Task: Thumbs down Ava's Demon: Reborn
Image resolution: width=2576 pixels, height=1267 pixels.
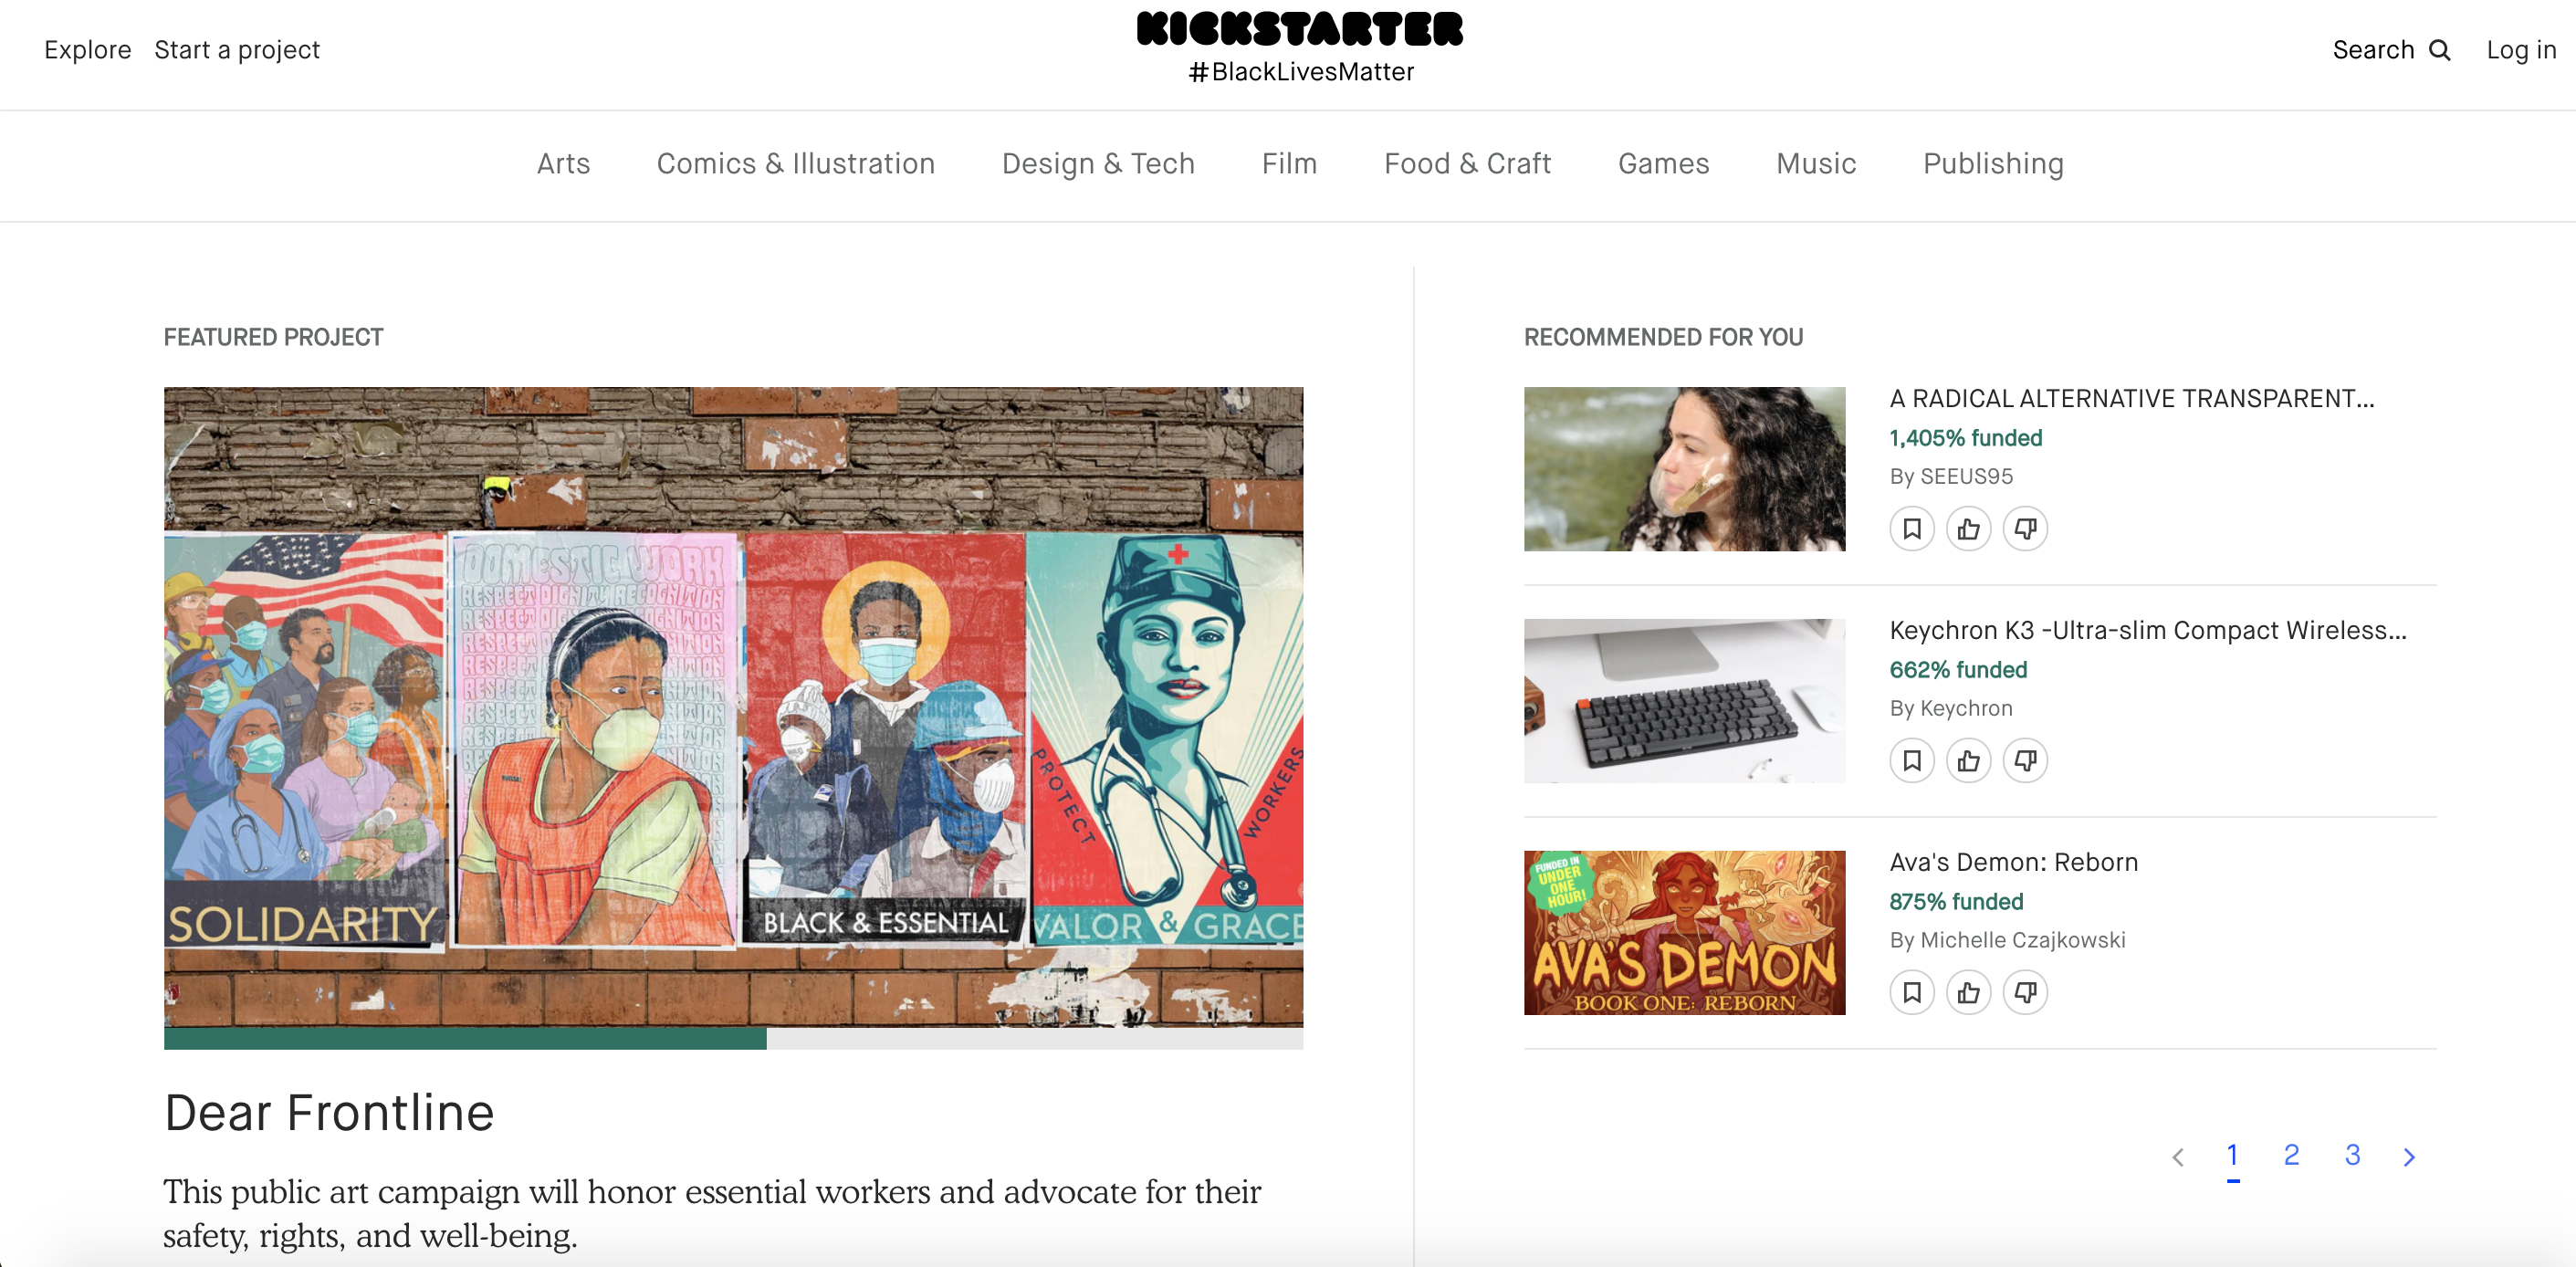Action: click(2026, 993)
